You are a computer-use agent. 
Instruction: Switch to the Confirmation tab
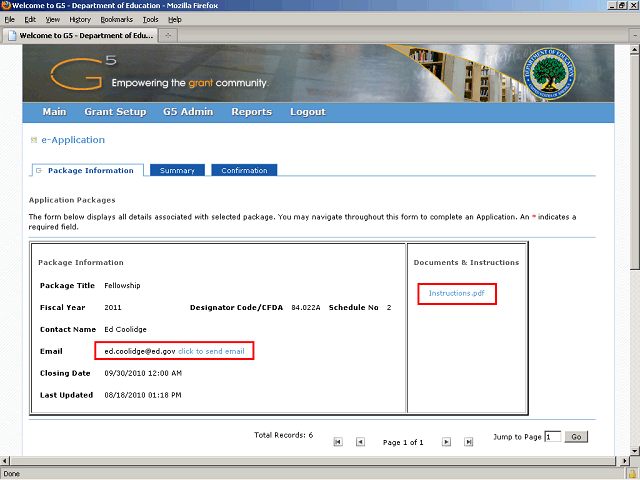244,170
